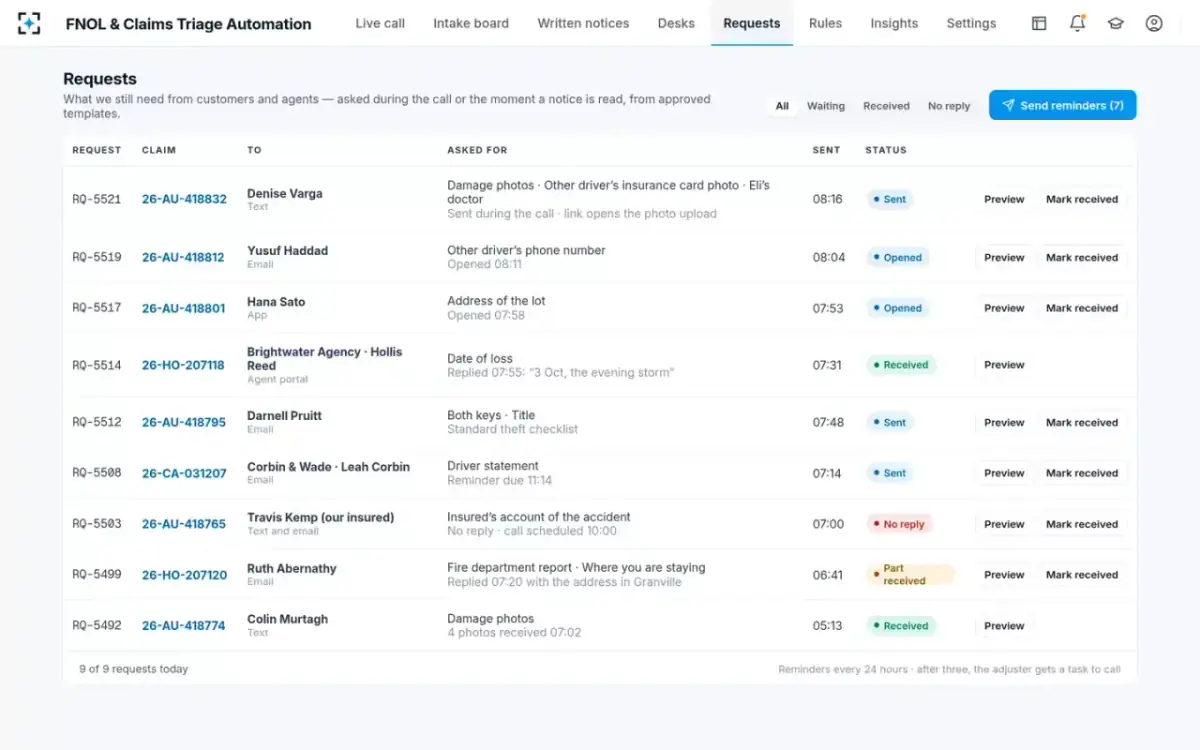Open the Rules tab
The height and width of the screenshot is (750, 1200).
[825, 23]
